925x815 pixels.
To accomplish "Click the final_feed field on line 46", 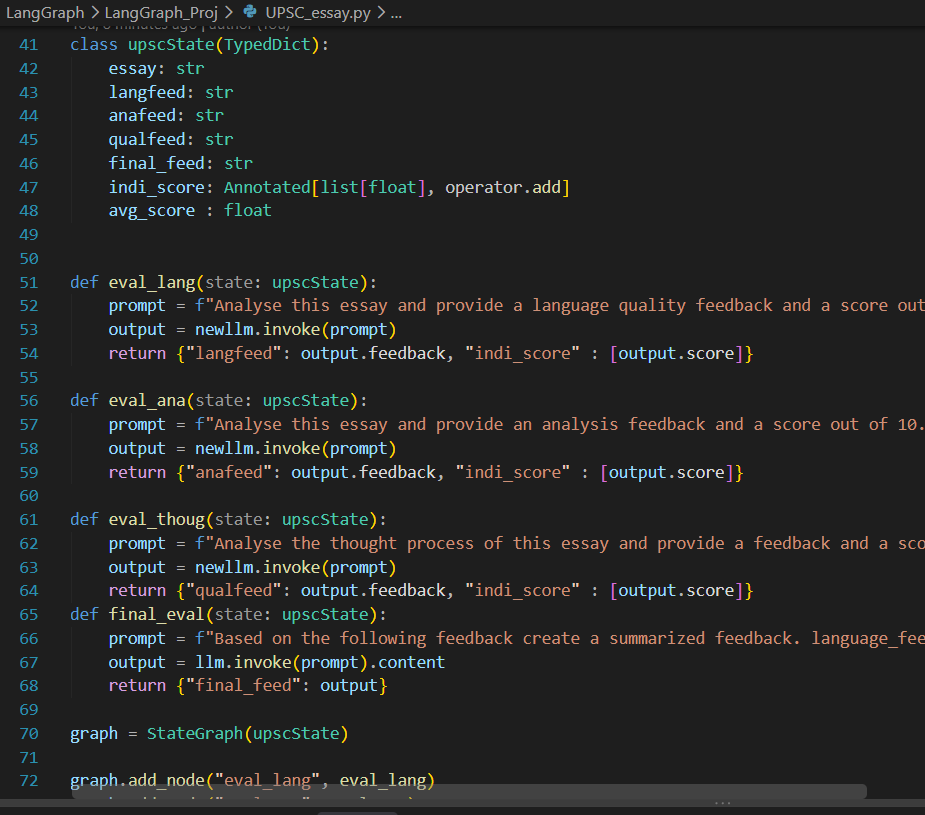I will pos(156,163).
